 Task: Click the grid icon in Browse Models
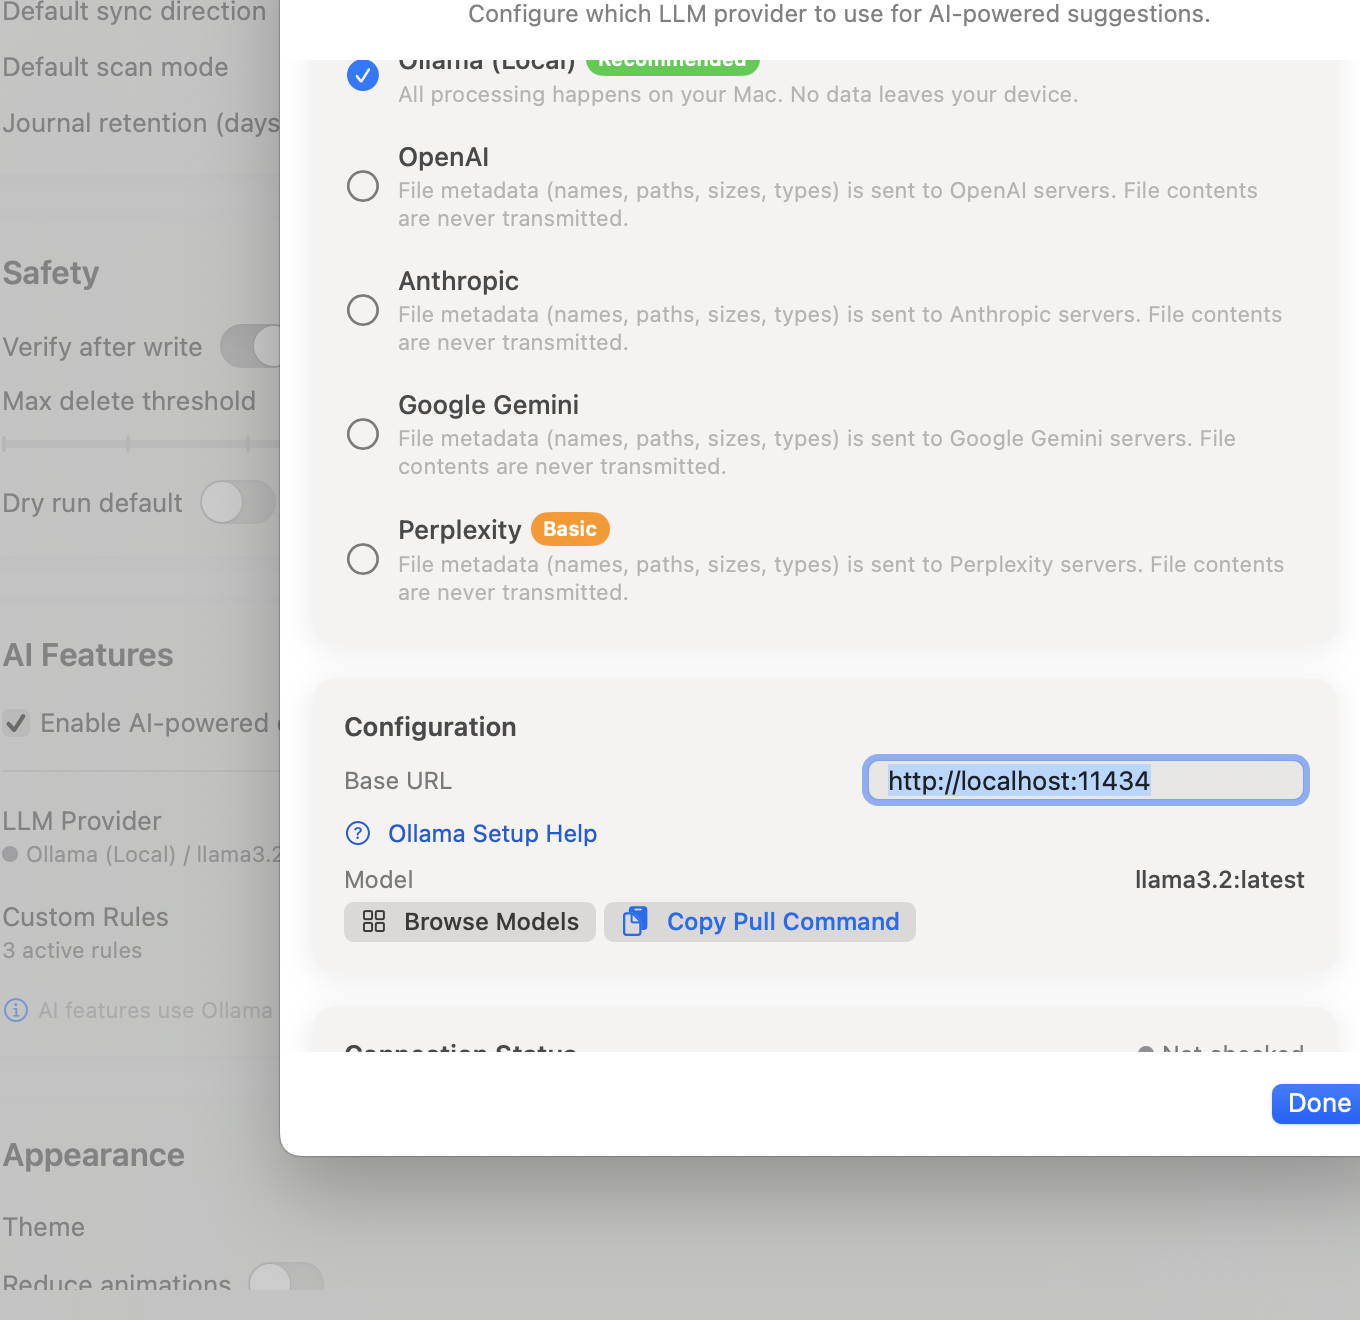tap(374, 921)
